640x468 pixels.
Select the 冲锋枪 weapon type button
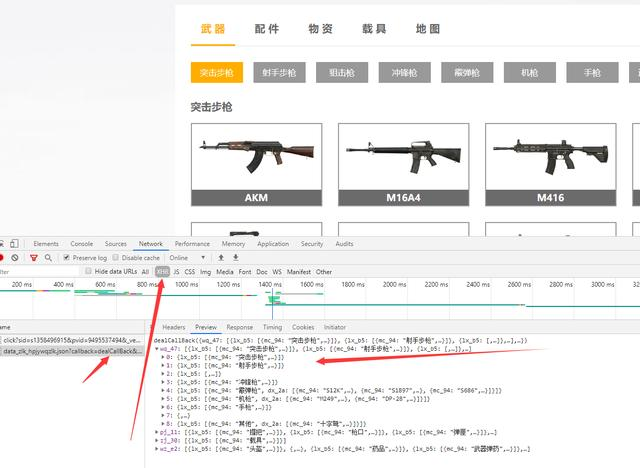tap(404, 73)
